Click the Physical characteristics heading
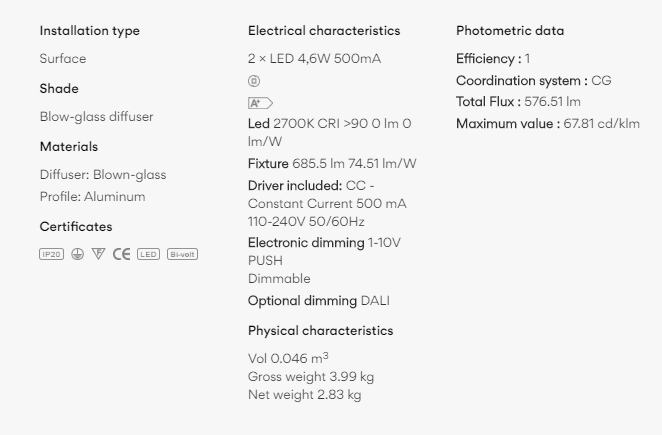The width and height of the screenshot is (662, 435). tap(320, 331)
